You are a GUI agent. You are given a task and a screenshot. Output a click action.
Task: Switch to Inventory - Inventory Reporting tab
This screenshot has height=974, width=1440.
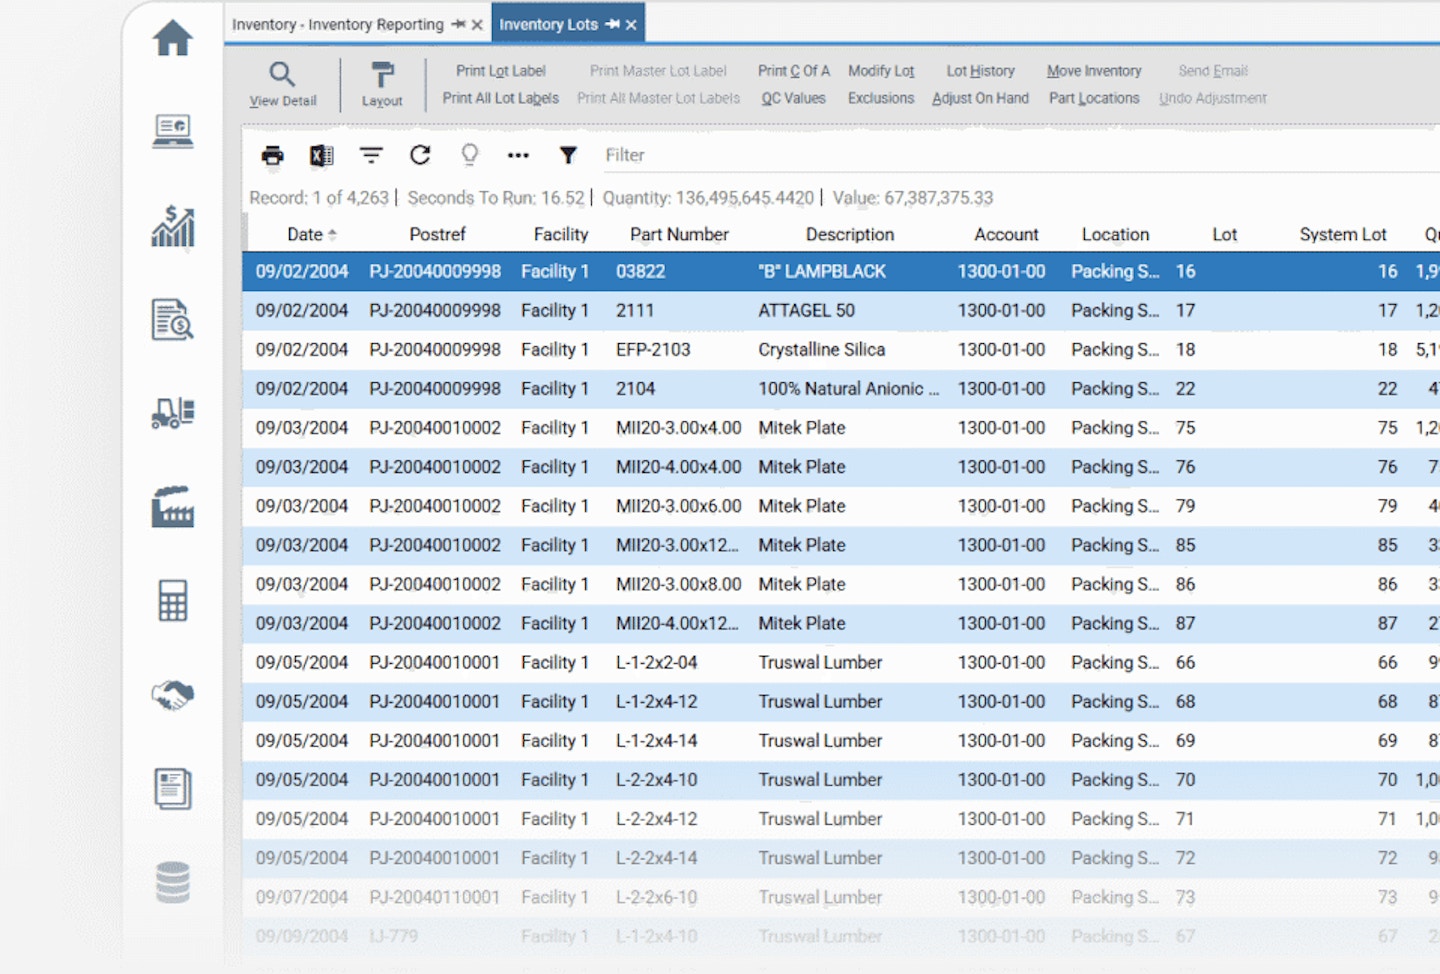pyautogui.click(x=338, y=24)
